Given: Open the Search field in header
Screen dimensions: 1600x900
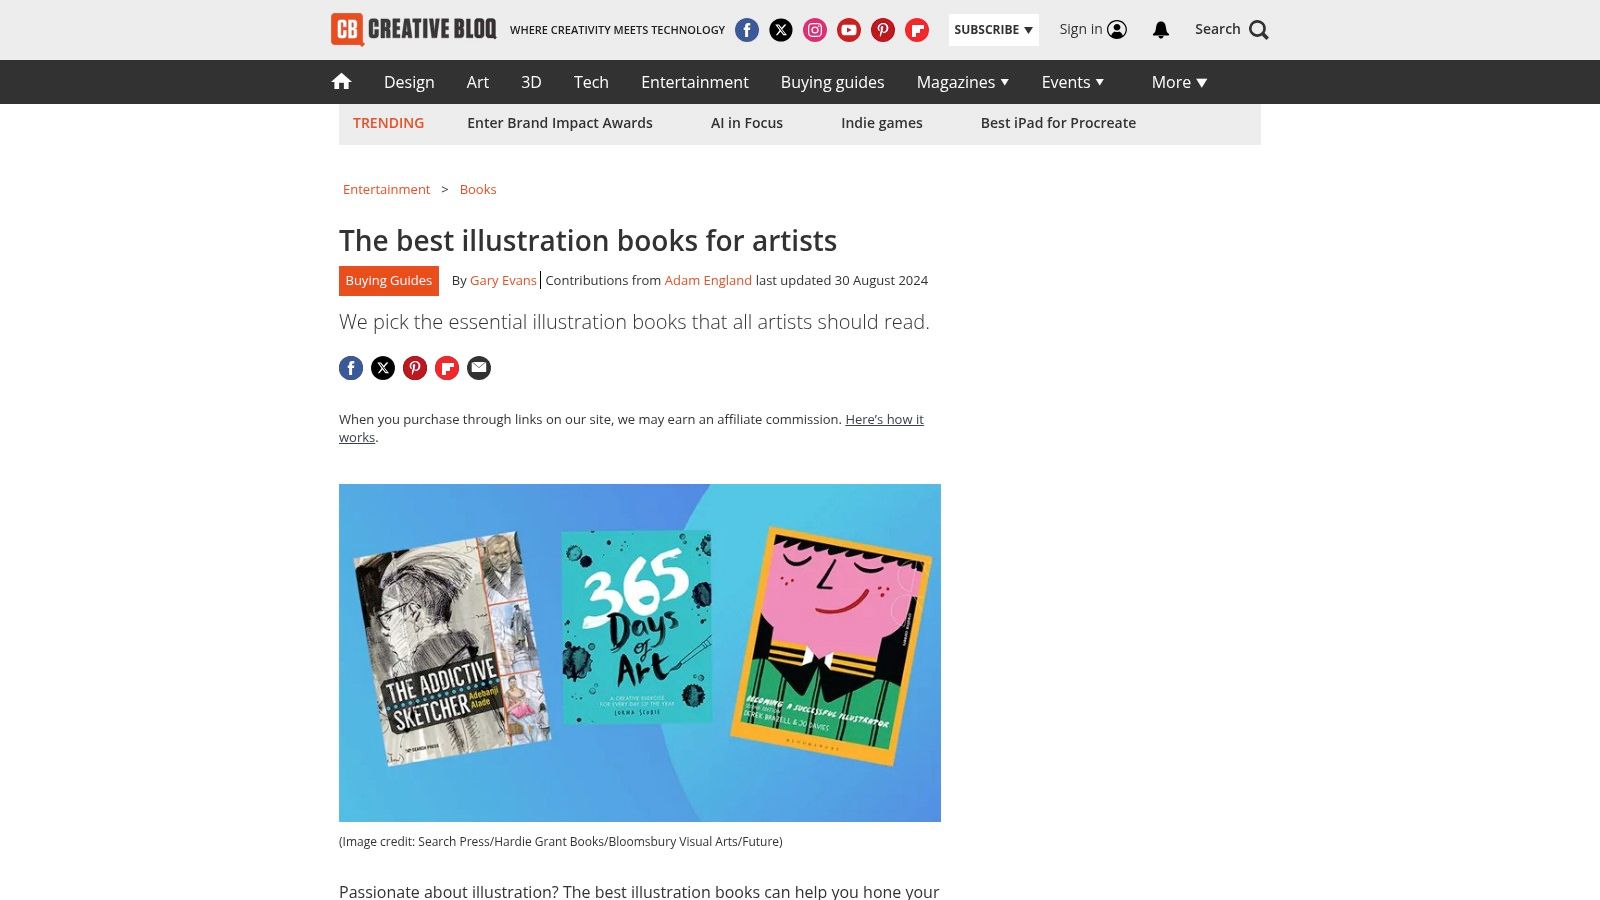Looking at the screenshot, I should click(1231, 30).
